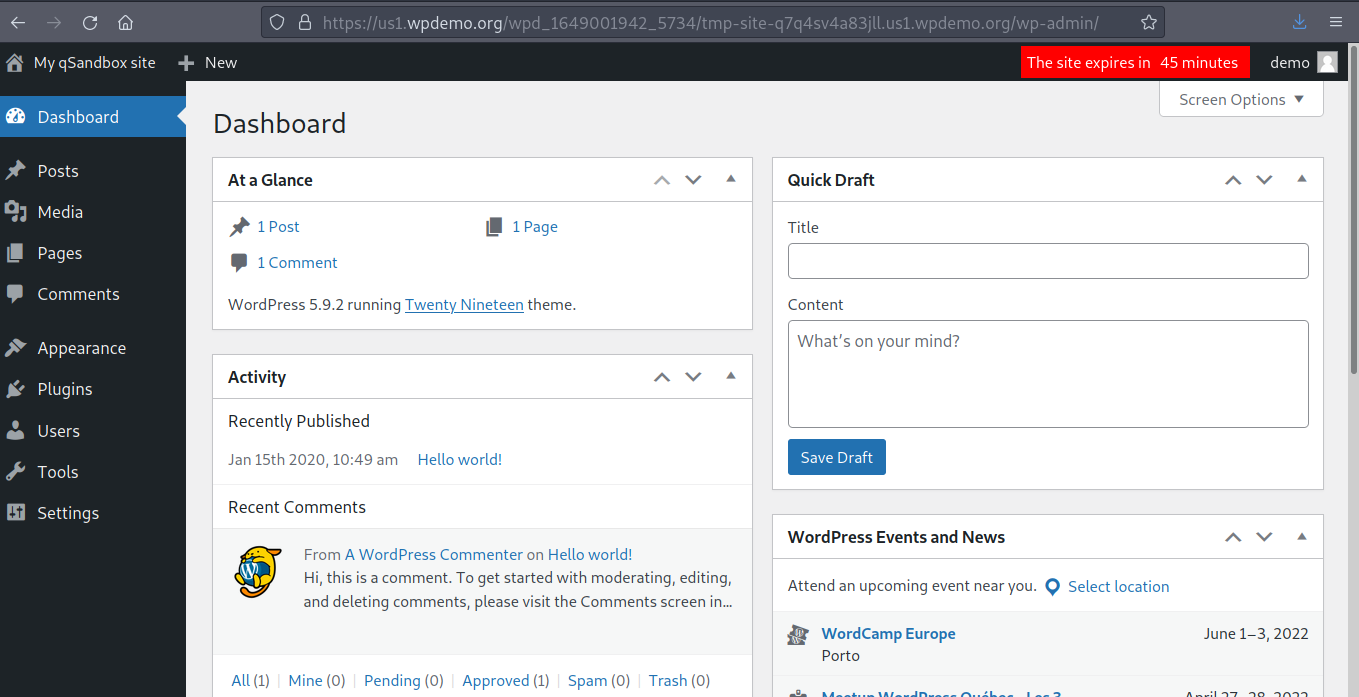1359x697 pixels.
Task: Click the browser home icon
Action: point(125,22)
